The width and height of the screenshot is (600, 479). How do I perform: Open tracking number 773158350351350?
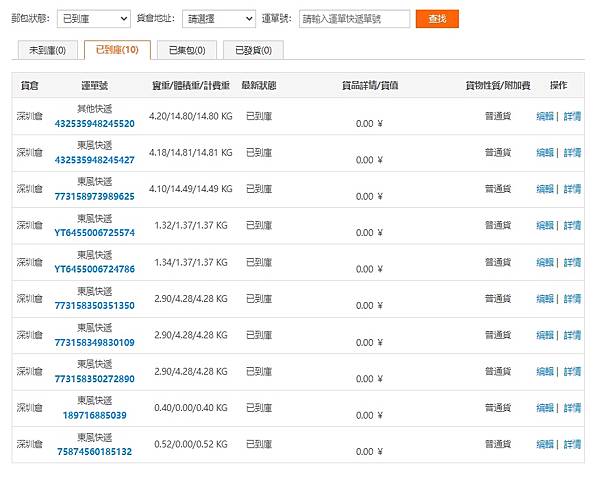(95, 305)
